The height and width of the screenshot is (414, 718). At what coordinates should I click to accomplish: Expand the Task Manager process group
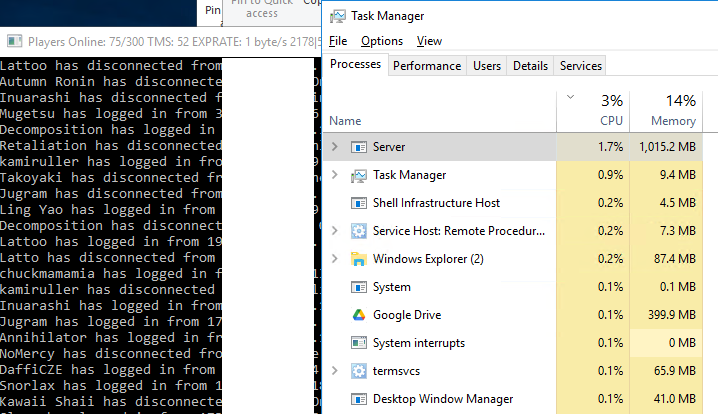(x=335, y=174)
